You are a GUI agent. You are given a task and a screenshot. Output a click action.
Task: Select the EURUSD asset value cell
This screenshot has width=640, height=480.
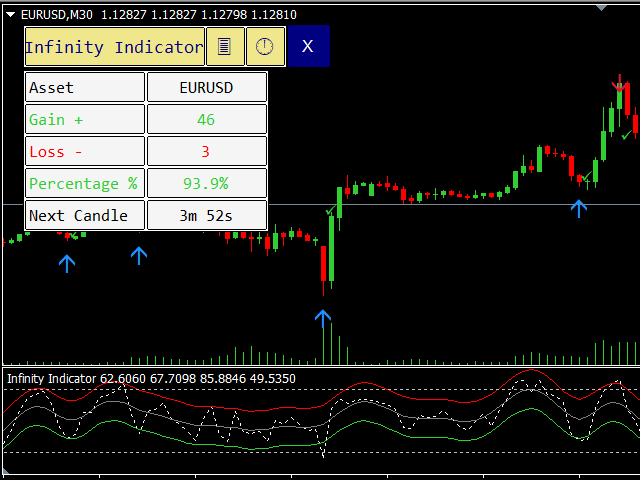207,87
